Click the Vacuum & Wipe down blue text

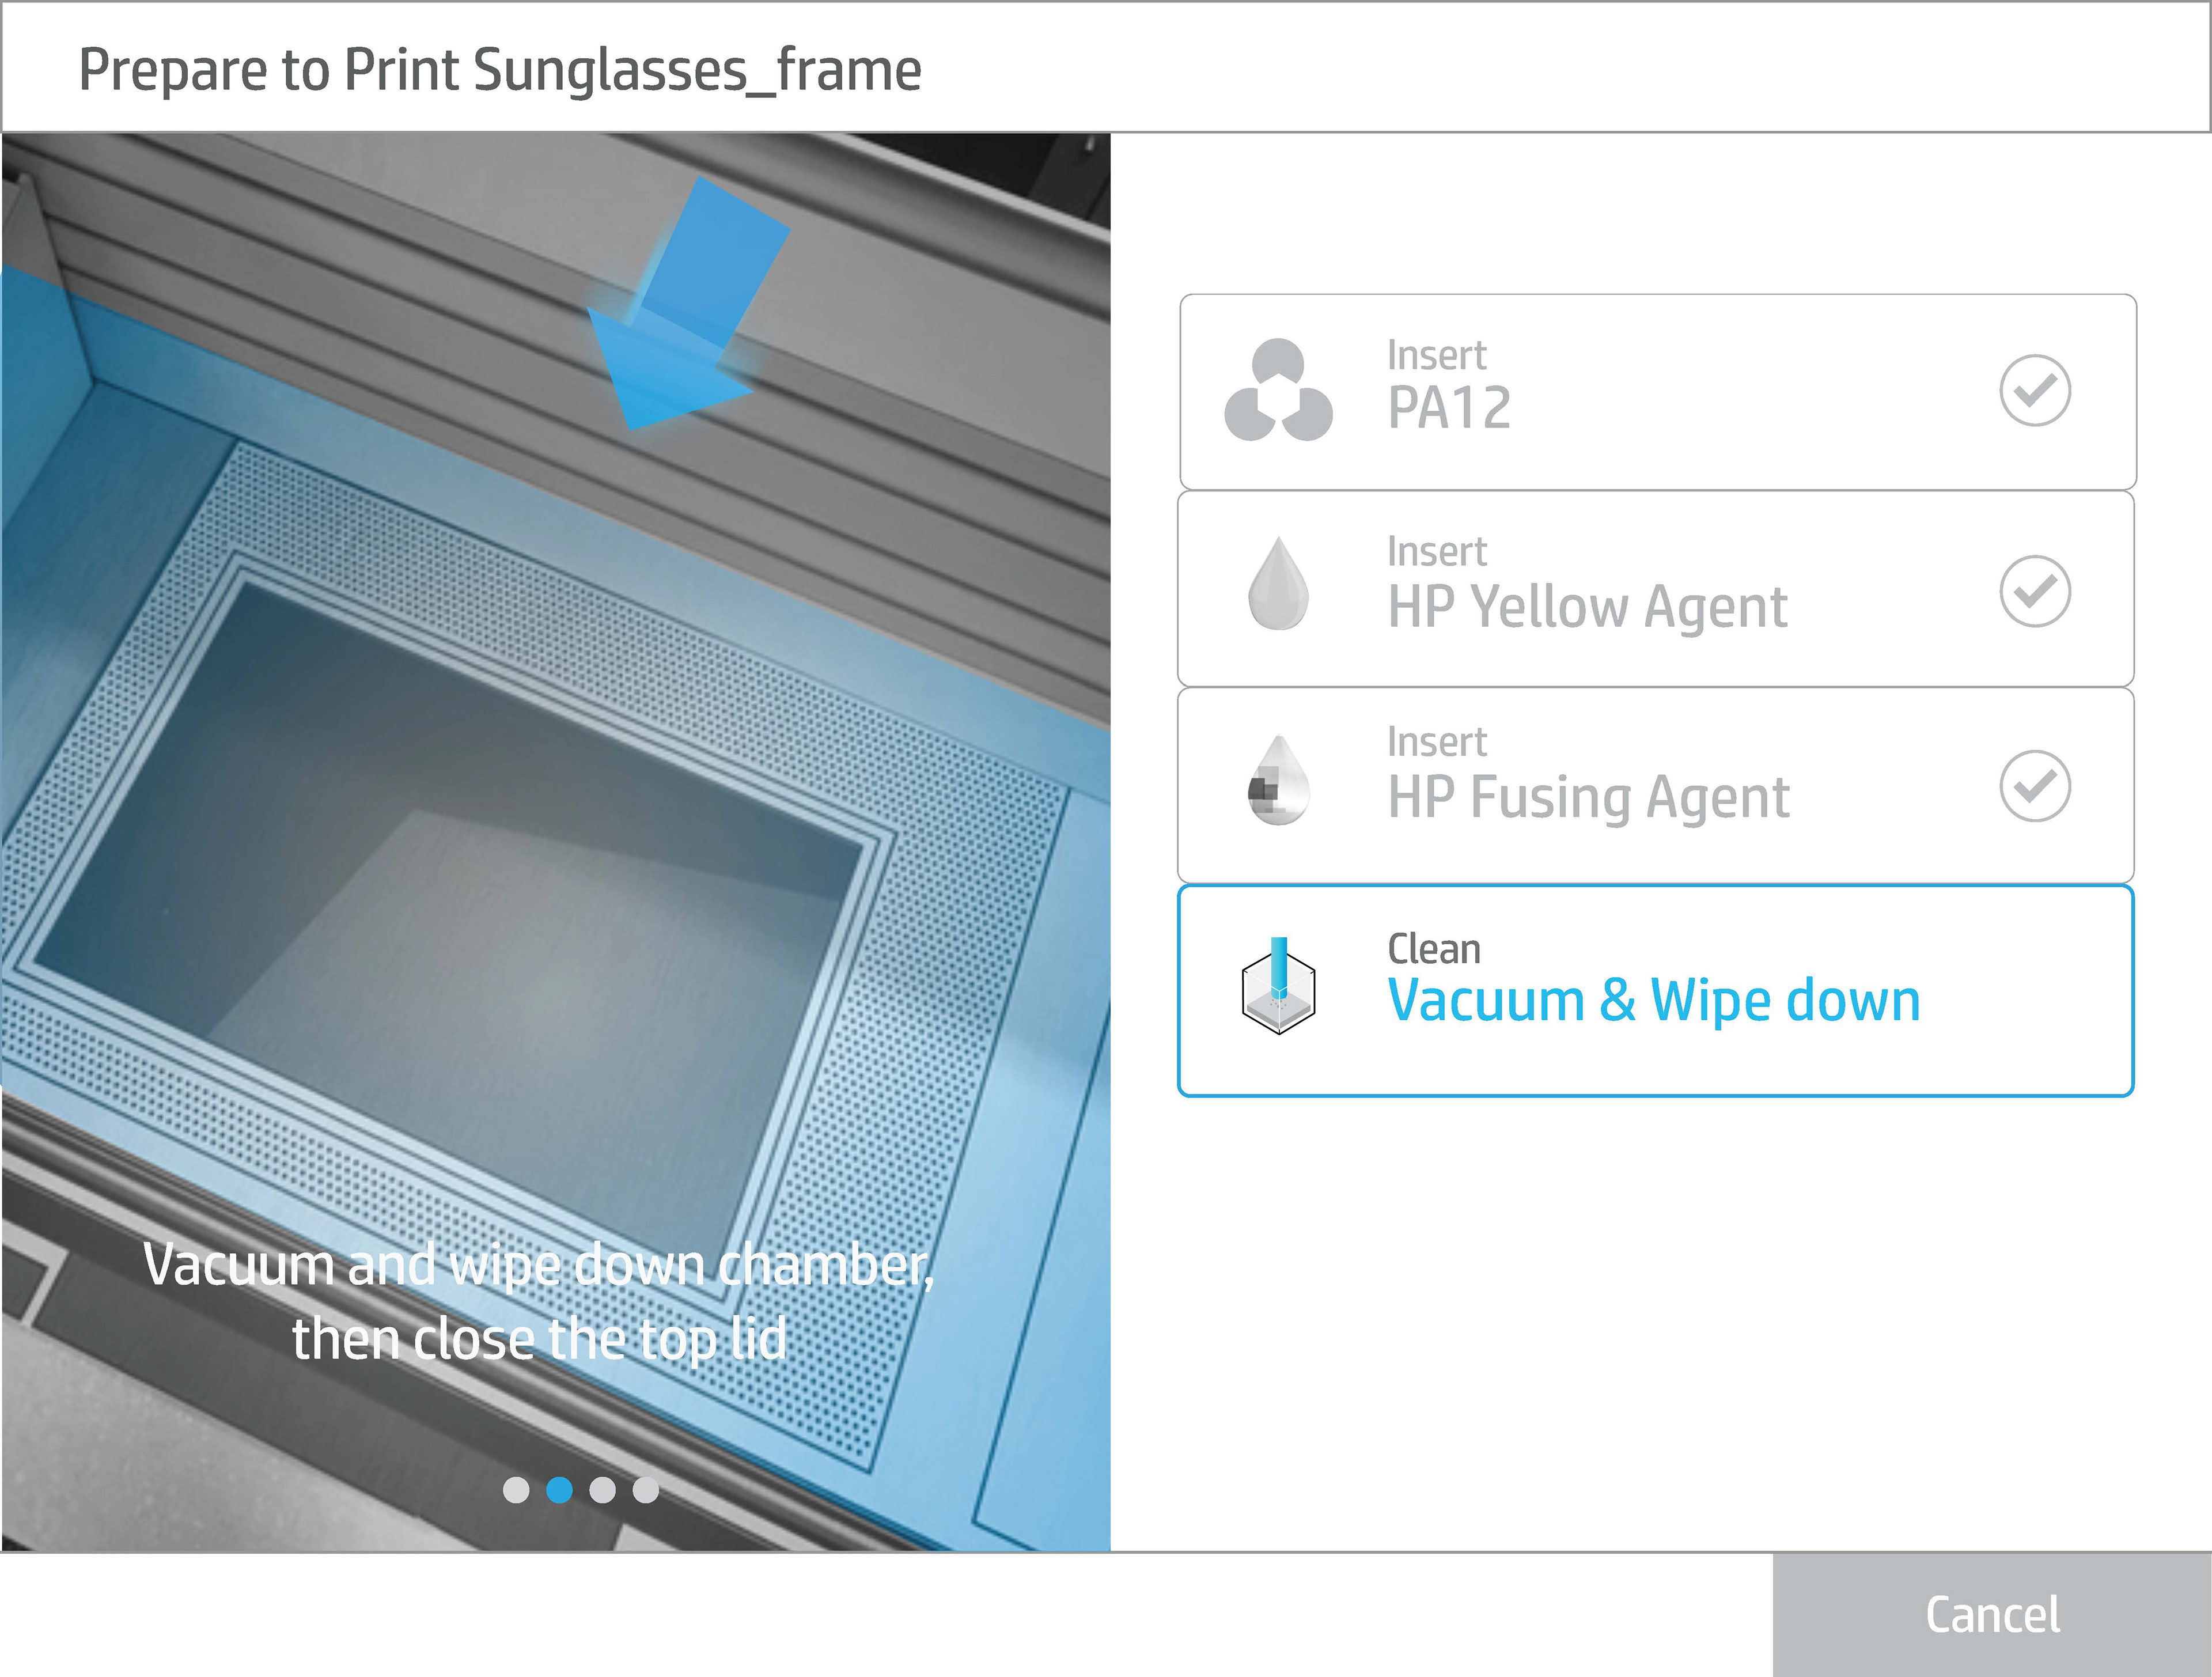pyautogui.click(x=1654, y=1001)
